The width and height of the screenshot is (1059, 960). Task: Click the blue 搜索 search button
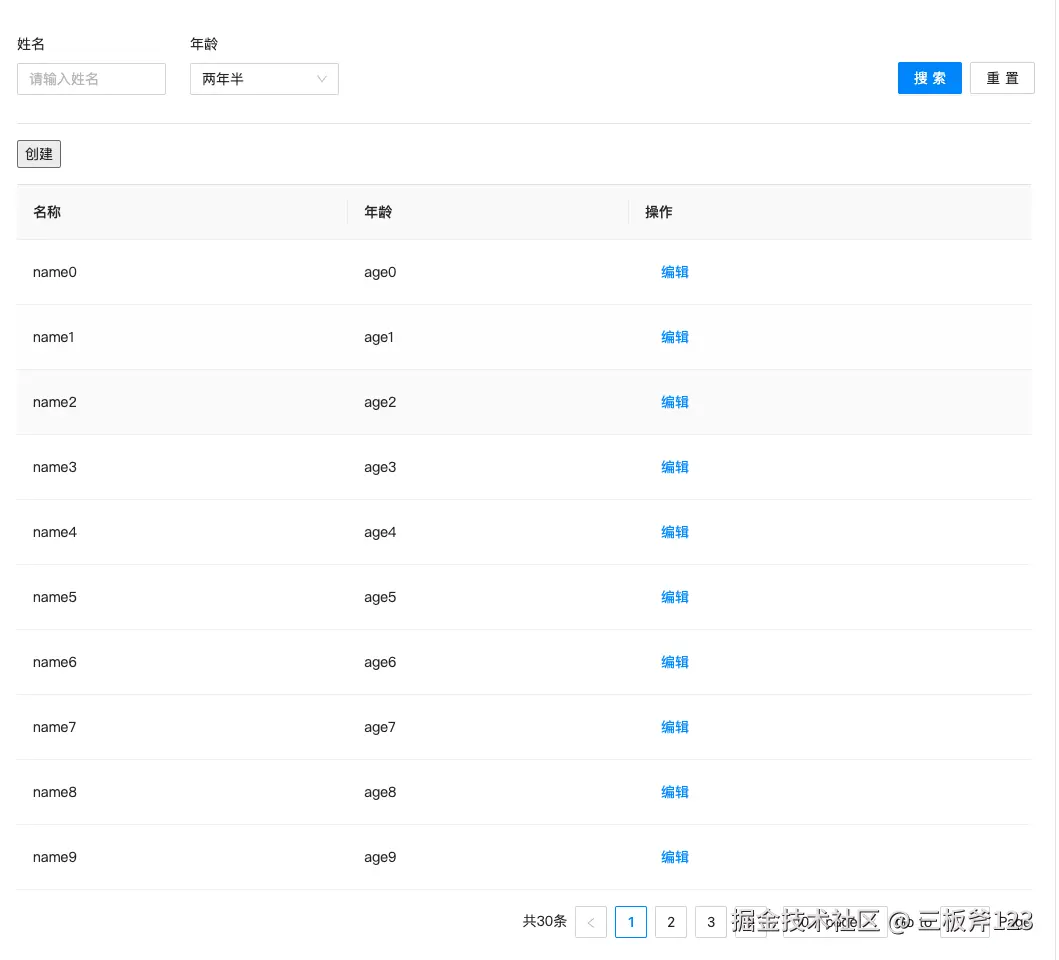929,78
